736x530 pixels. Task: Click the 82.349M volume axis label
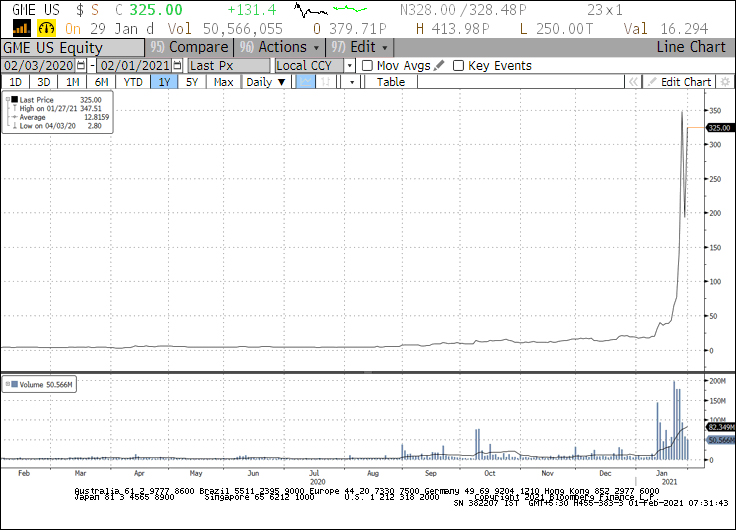[721, 427]
